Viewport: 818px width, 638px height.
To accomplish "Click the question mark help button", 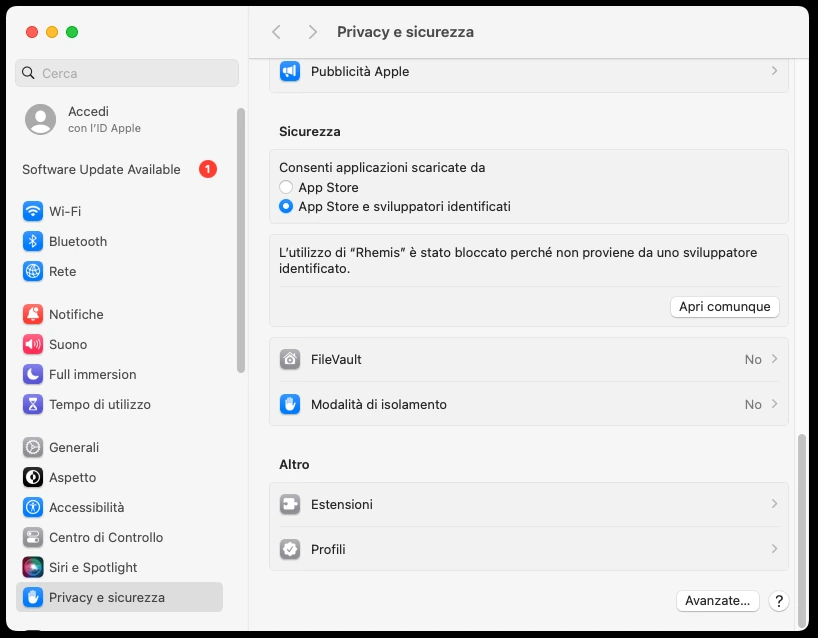I will [x=778, y=601].
